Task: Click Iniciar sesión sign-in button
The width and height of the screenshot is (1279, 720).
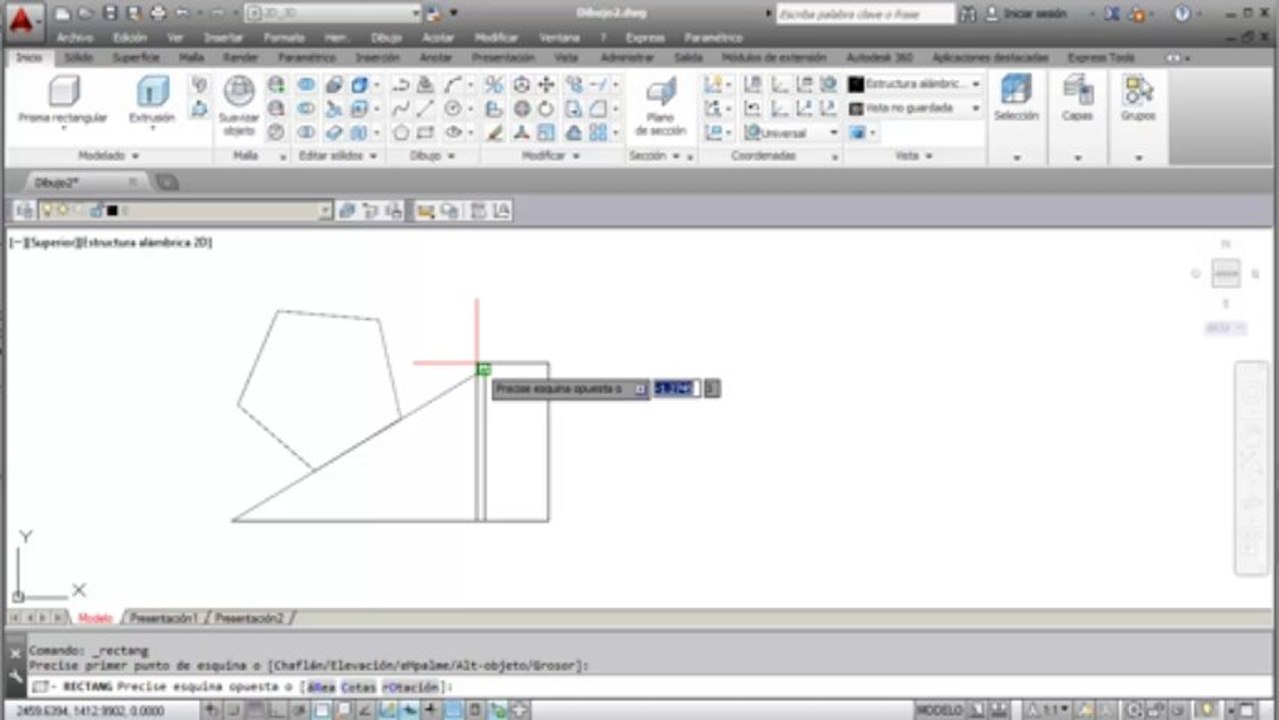Action: click(1026, 14)
